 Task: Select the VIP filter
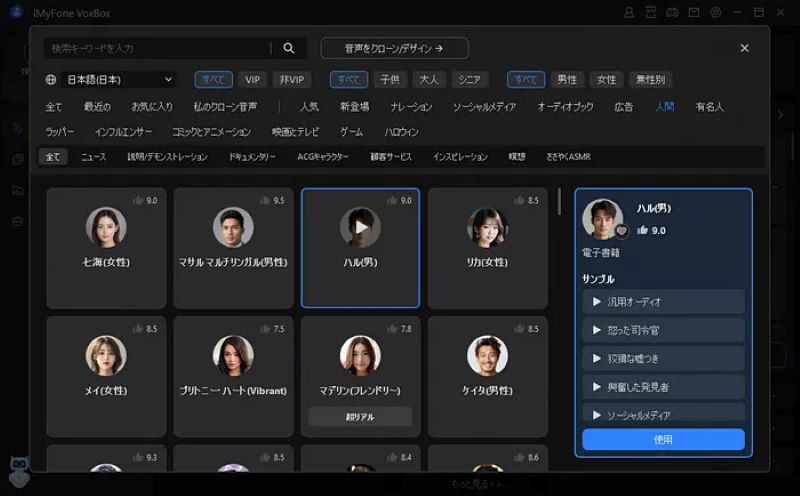pyautogui.click(x=252, y=80)
